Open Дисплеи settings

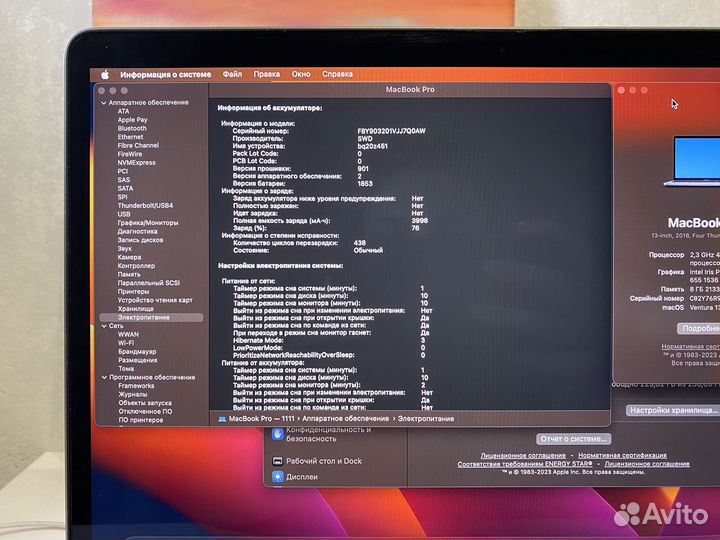[295, 477]
